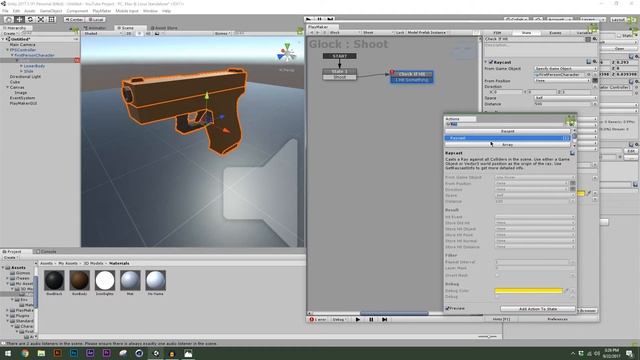Select Main Camera in Hierarchy

point(22,44)
